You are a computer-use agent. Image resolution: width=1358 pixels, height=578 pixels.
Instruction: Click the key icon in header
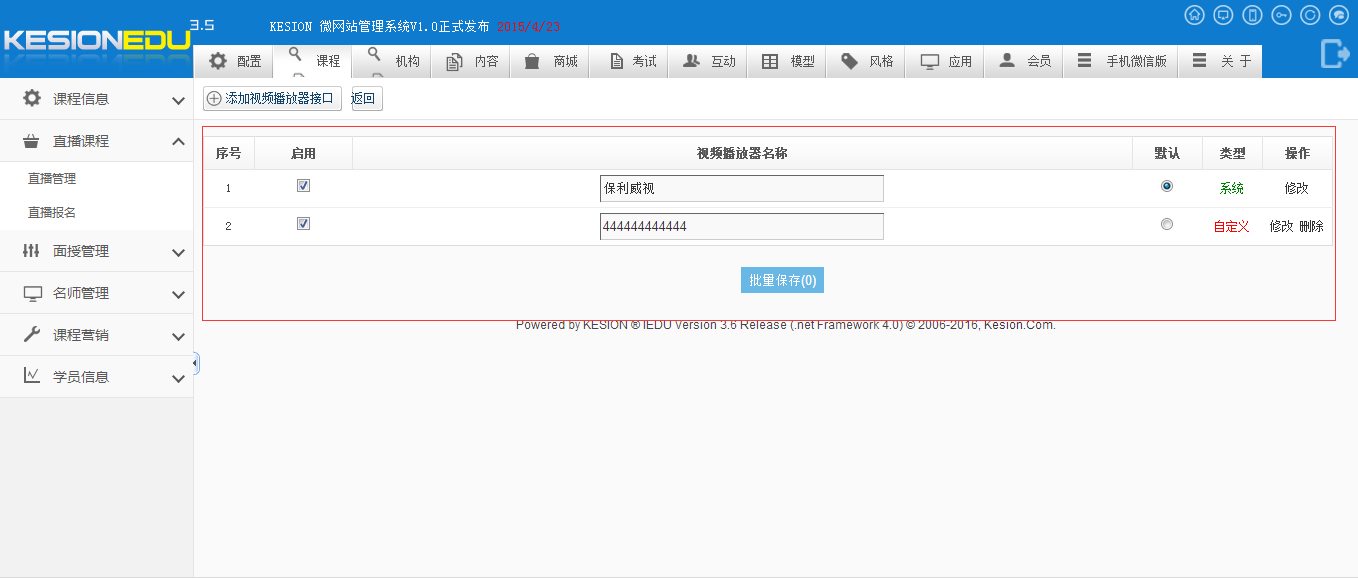point(1281,15)
